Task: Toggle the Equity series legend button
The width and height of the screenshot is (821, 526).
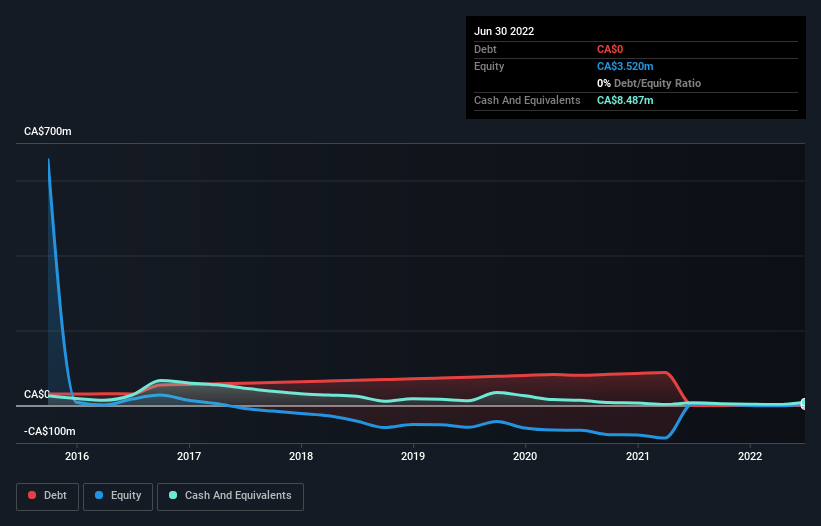Action: (x=118, y=496)
